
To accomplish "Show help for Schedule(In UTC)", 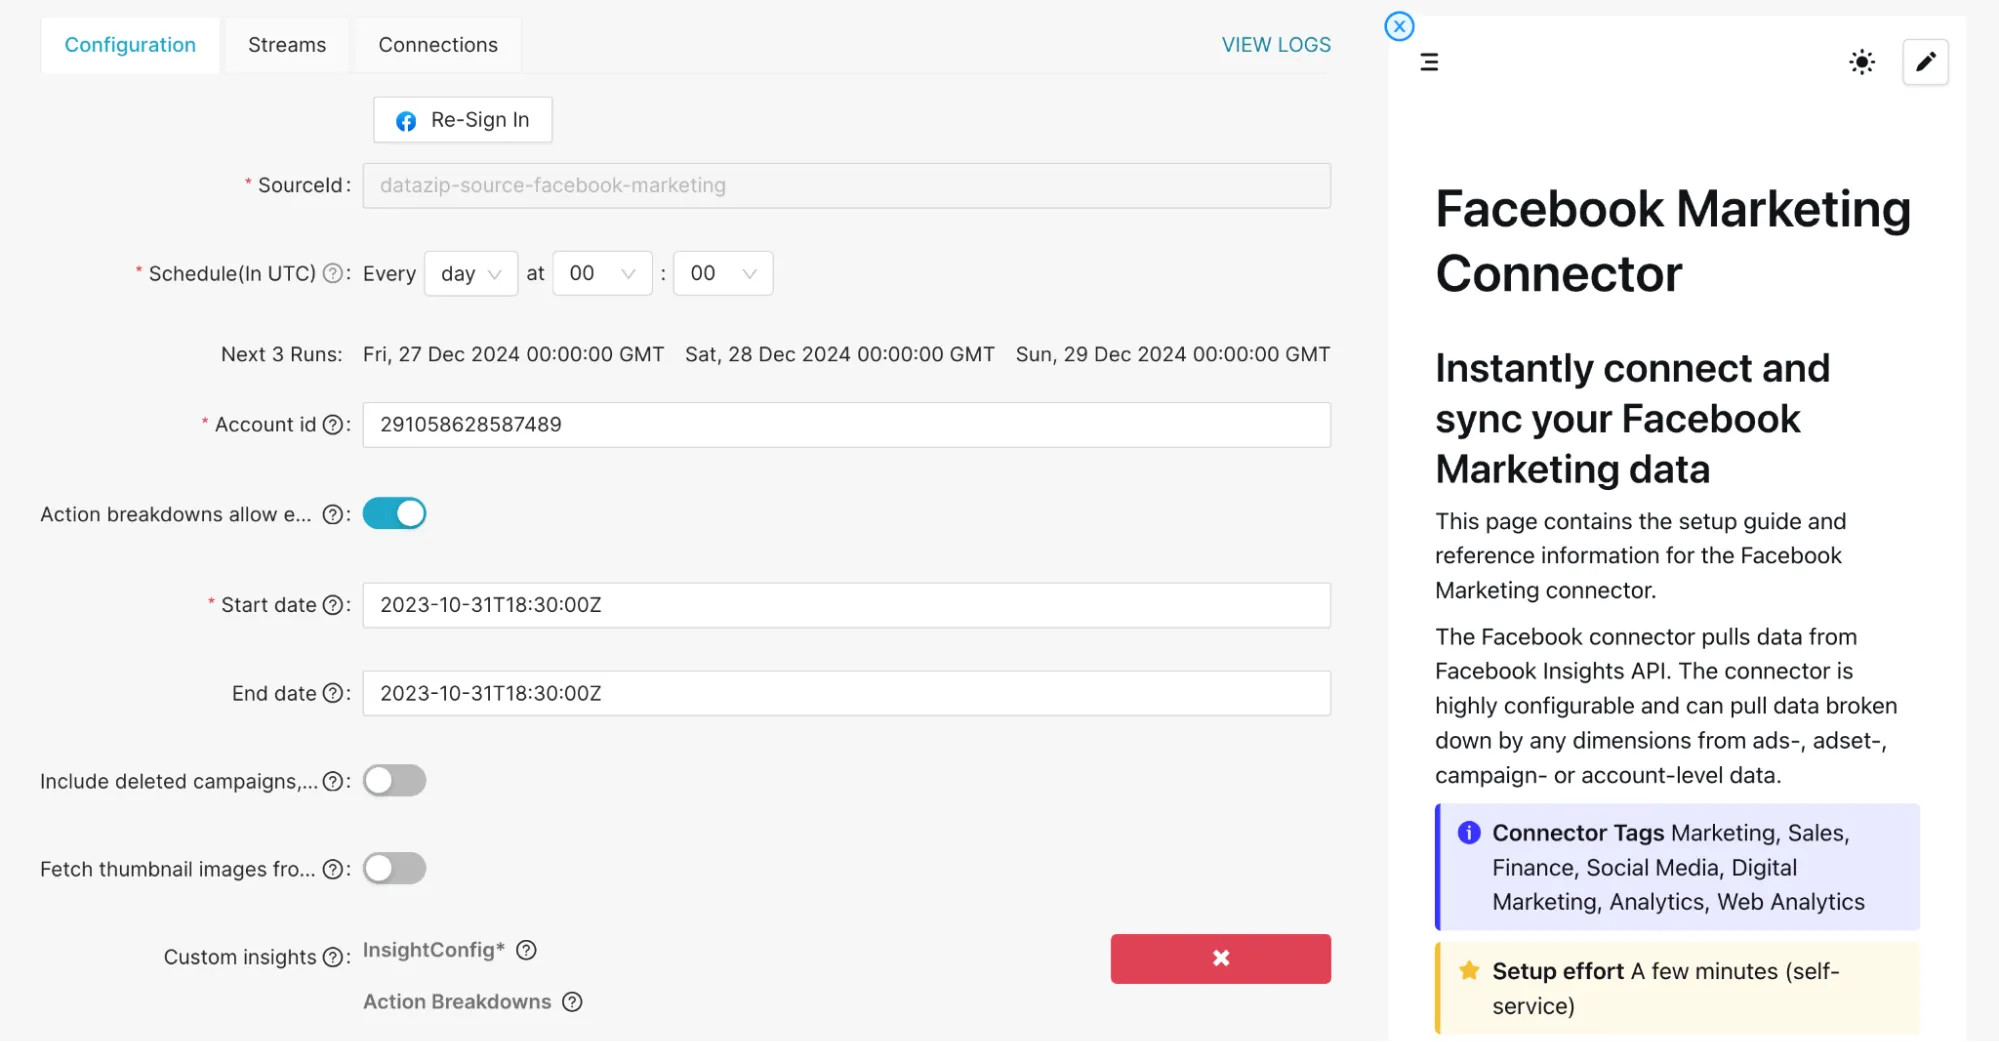I will point(333,274).
